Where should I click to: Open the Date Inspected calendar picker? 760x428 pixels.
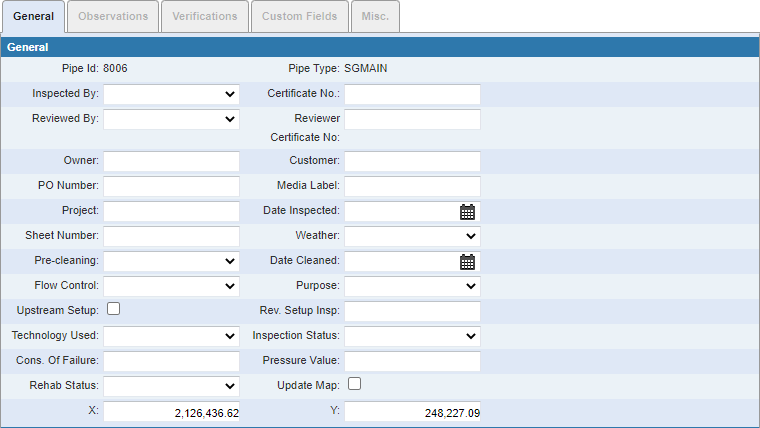[467, 212]
